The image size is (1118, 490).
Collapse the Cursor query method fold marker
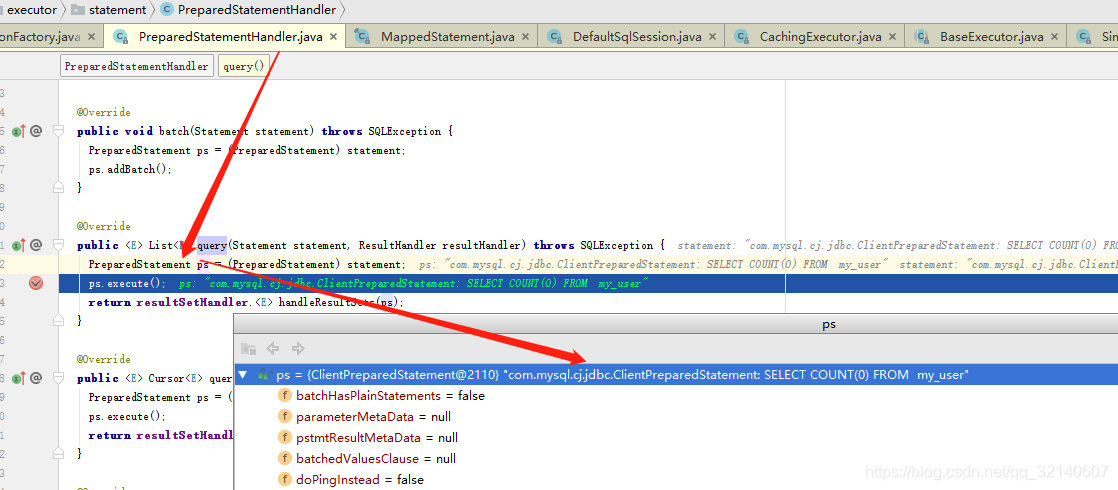coord(58,378)
